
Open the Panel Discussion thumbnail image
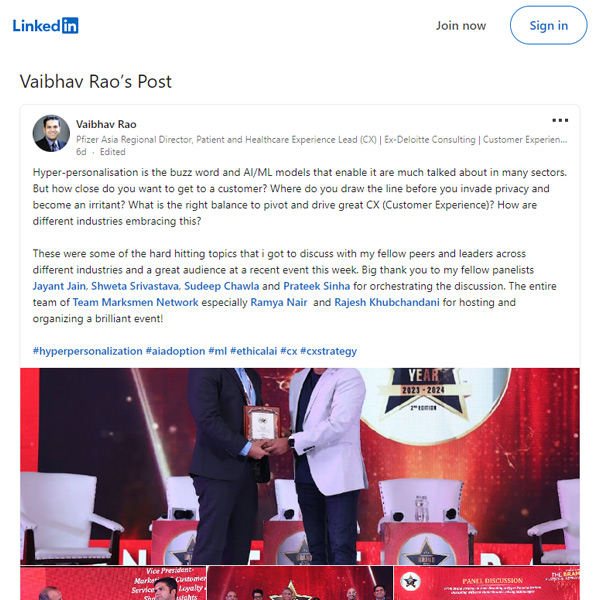coord(487,583)
